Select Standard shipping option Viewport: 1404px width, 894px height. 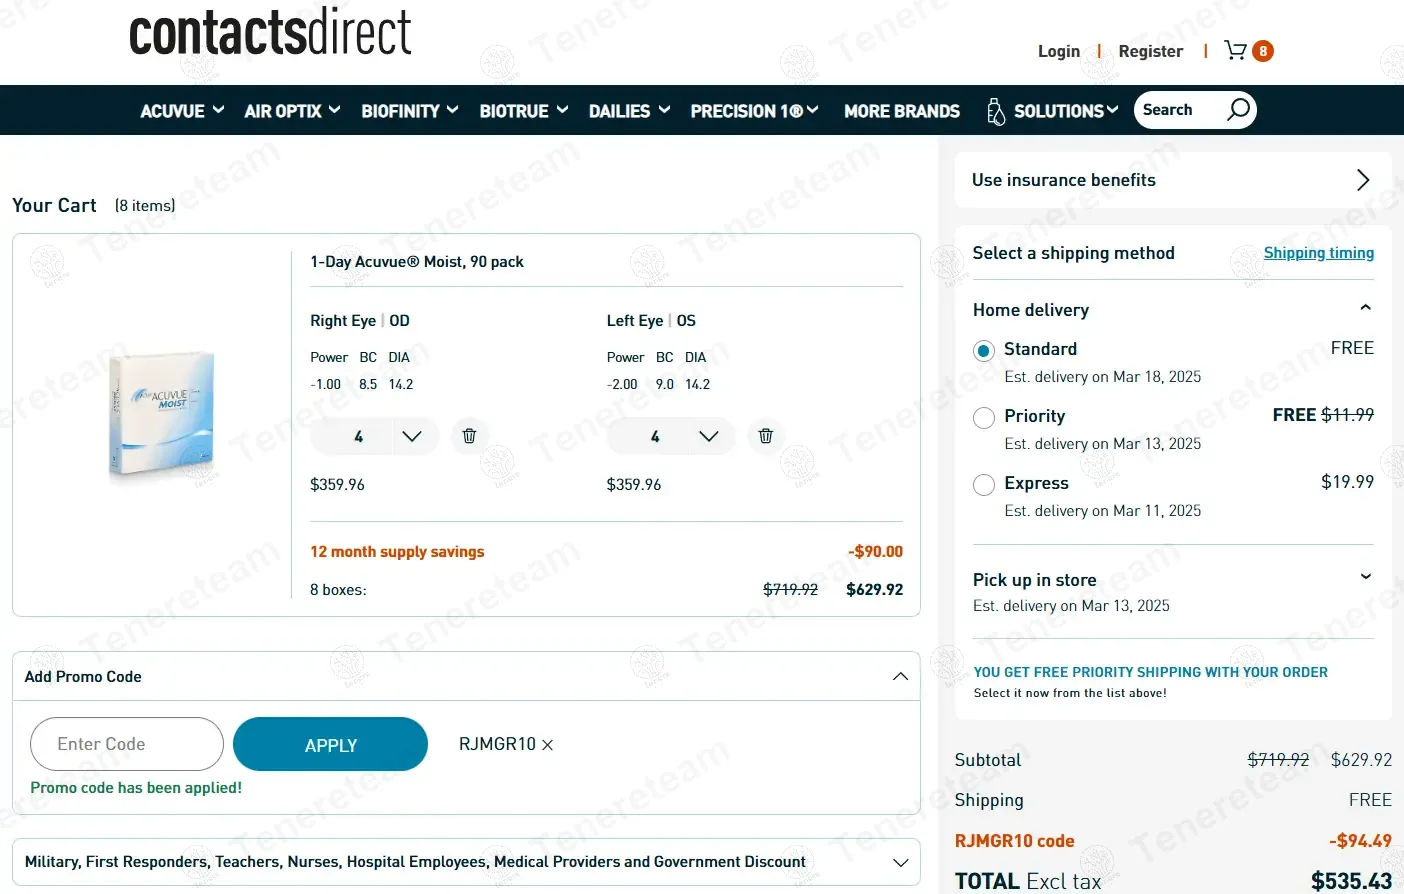point(984,351)
